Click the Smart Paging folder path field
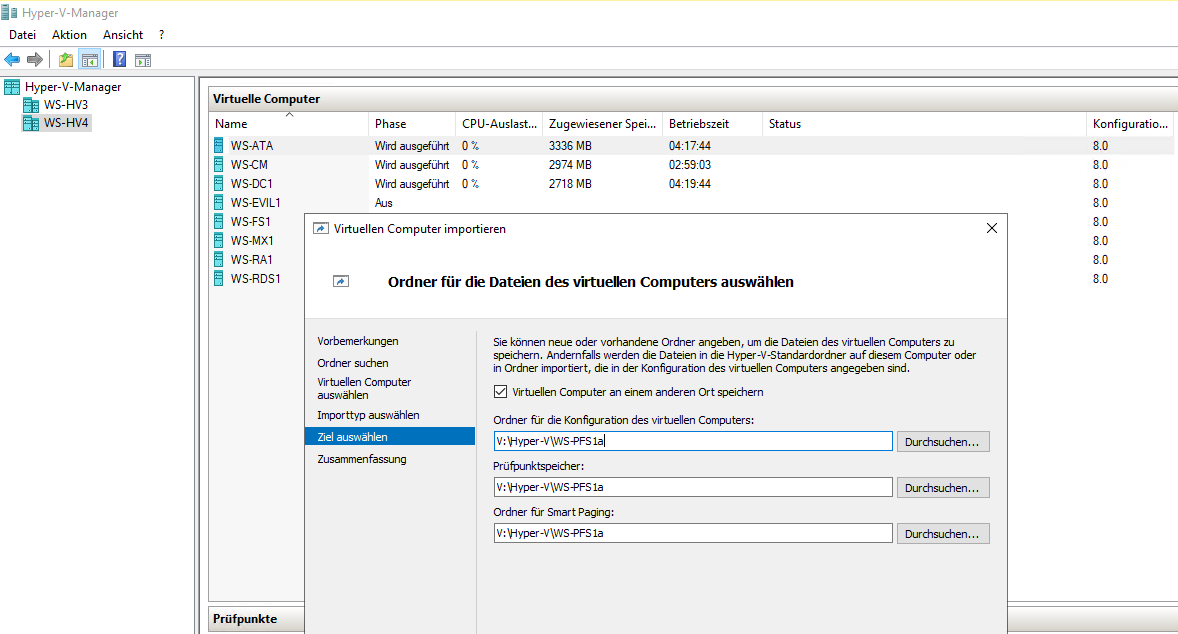Viewport: 1178px width, 634px height. (x=693, y=533)
